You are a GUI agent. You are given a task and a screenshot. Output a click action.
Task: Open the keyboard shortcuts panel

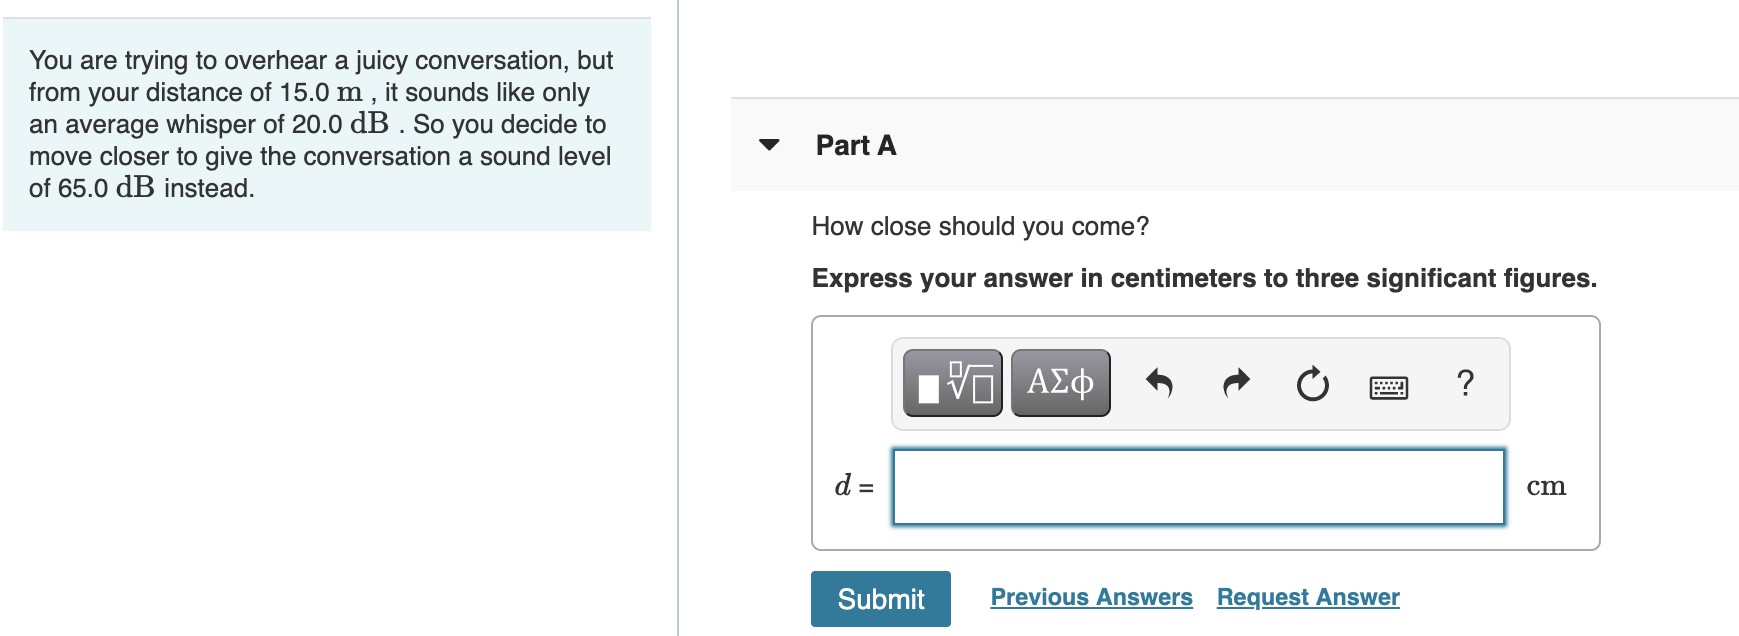click(1390, 384)
